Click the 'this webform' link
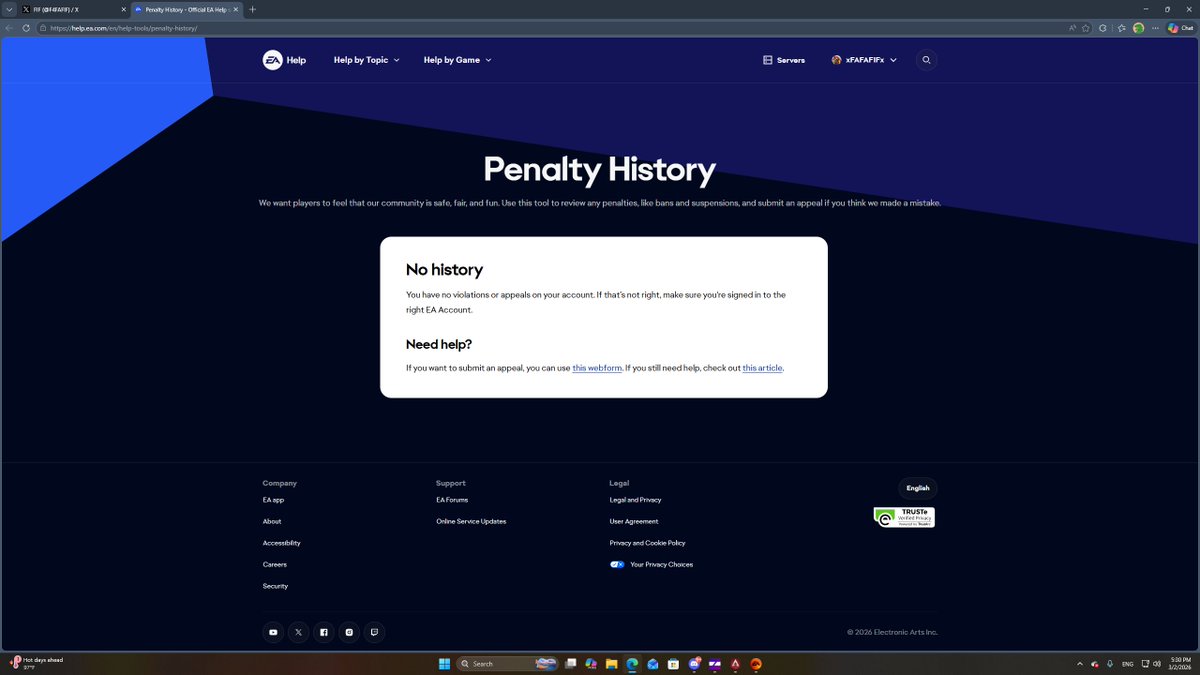Image resolution: width=1200 pixels, height=675 pixels. click(597, 368)
